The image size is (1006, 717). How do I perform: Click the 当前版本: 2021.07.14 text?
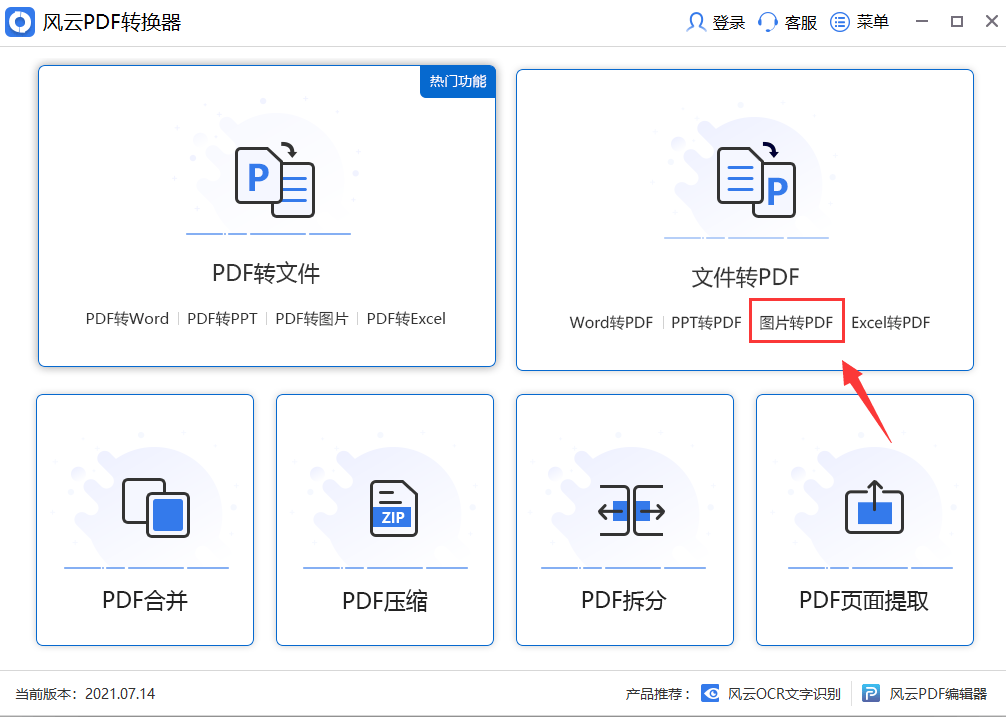click(x=85, y=694)
